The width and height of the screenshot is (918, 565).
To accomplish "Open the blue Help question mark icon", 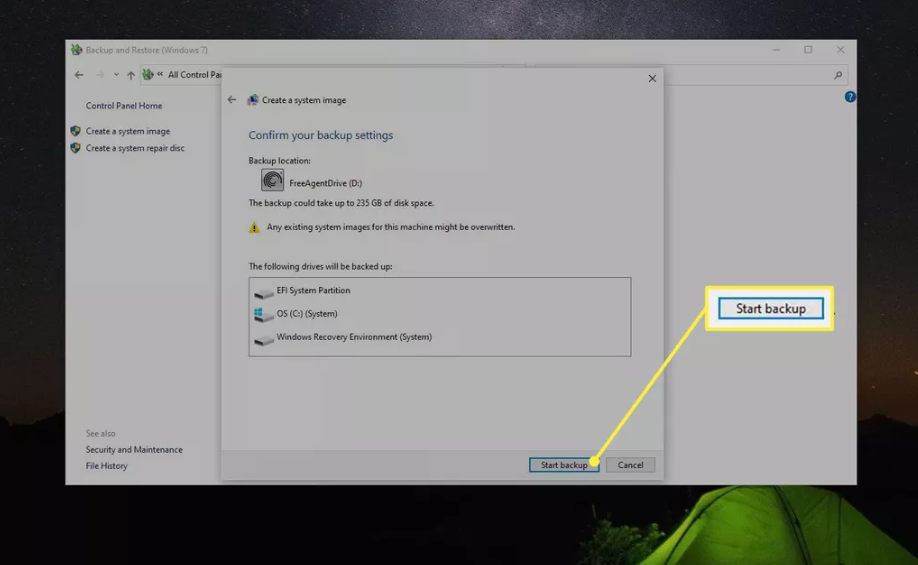I will pos(850,97).
